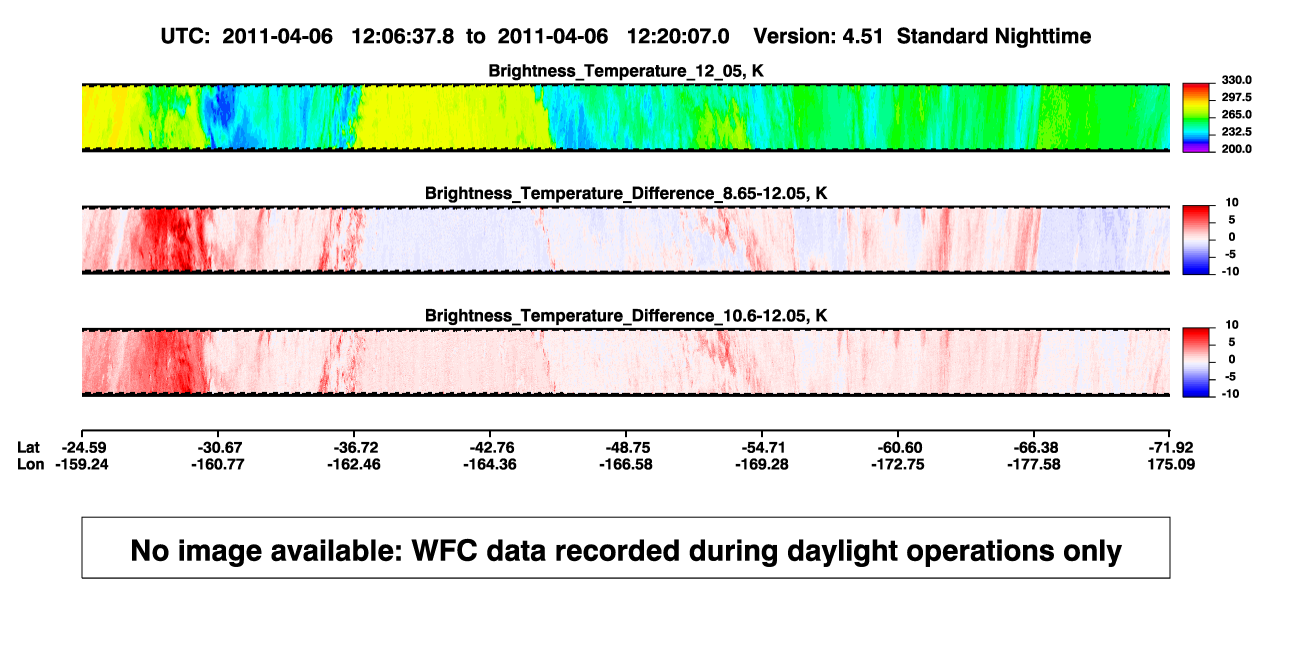
Task: Click longitude value -177.58
Action: coord(1034,464)
